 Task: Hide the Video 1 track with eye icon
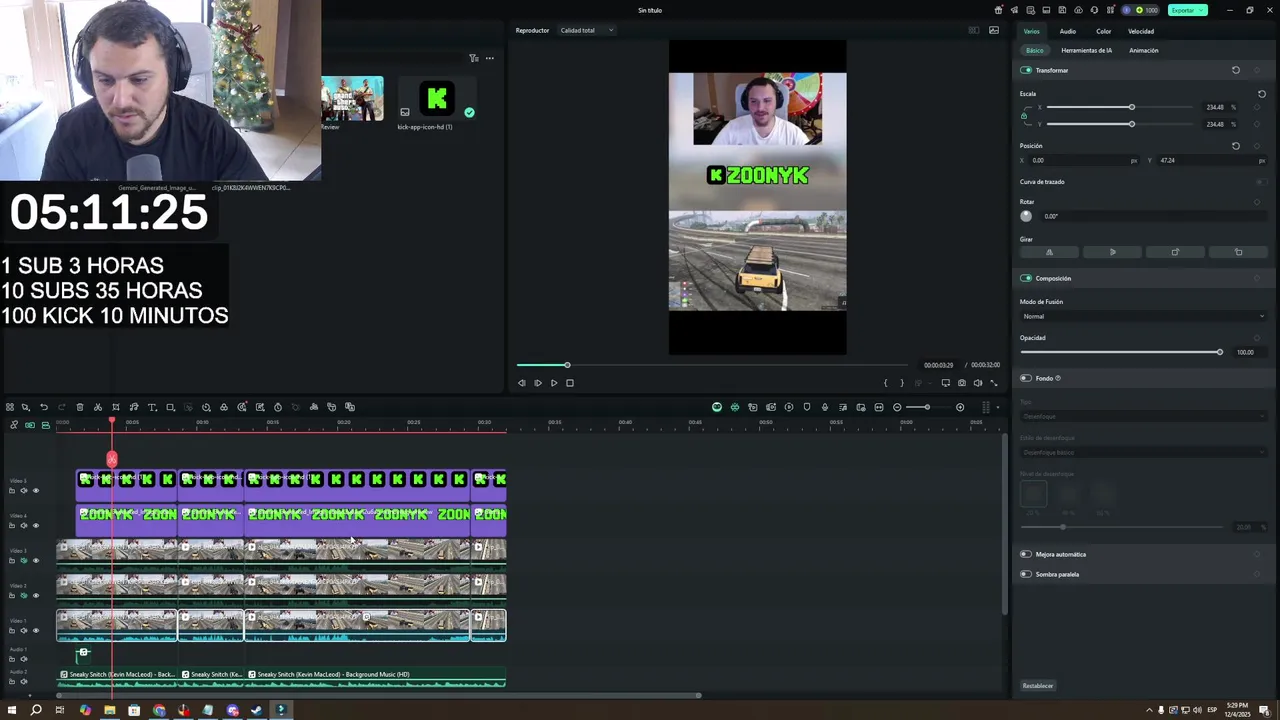(36, 631)
